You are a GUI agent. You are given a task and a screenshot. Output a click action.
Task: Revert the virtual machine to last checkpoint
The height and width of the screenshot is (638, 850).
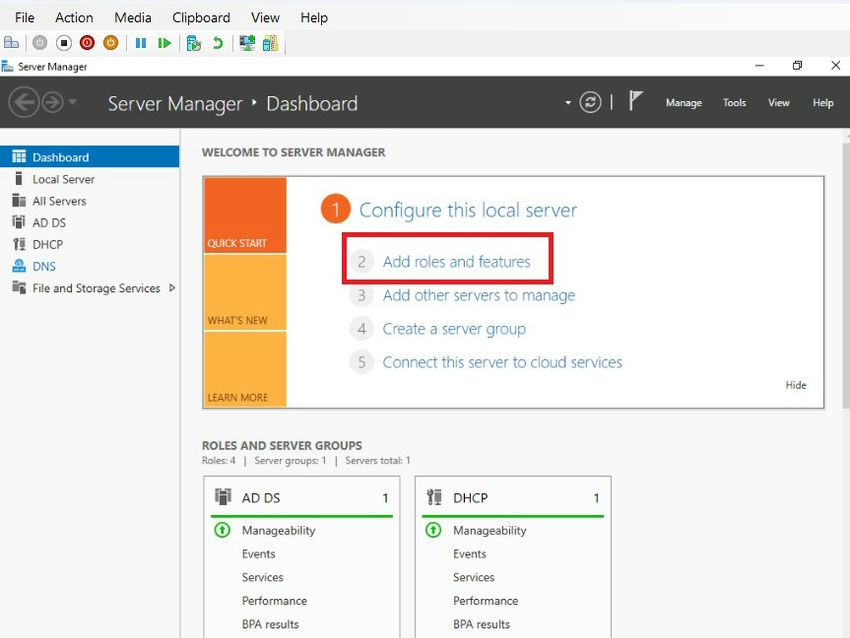(218, 42)
